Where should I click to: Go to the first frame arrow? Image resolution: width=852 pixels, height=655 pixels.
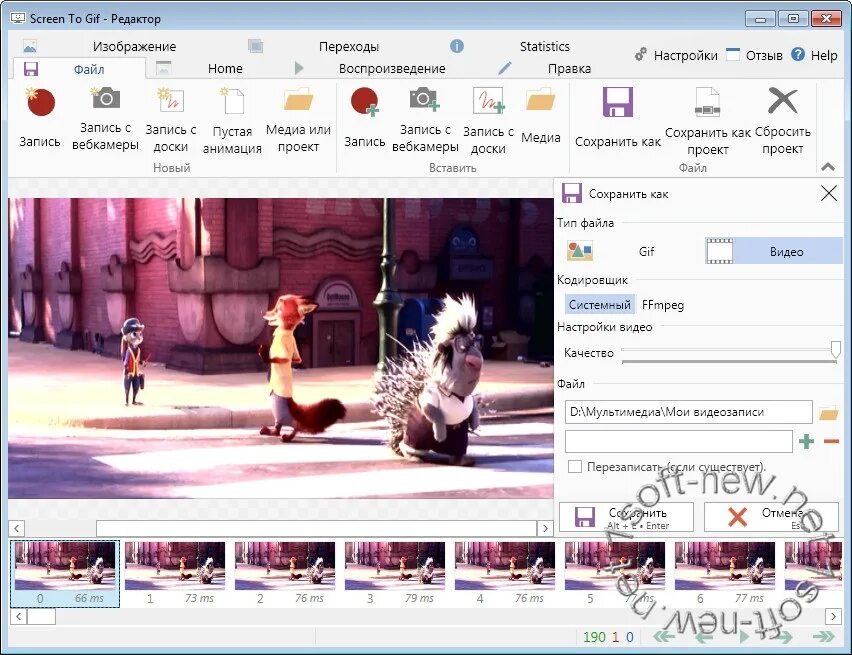[663, 637]
